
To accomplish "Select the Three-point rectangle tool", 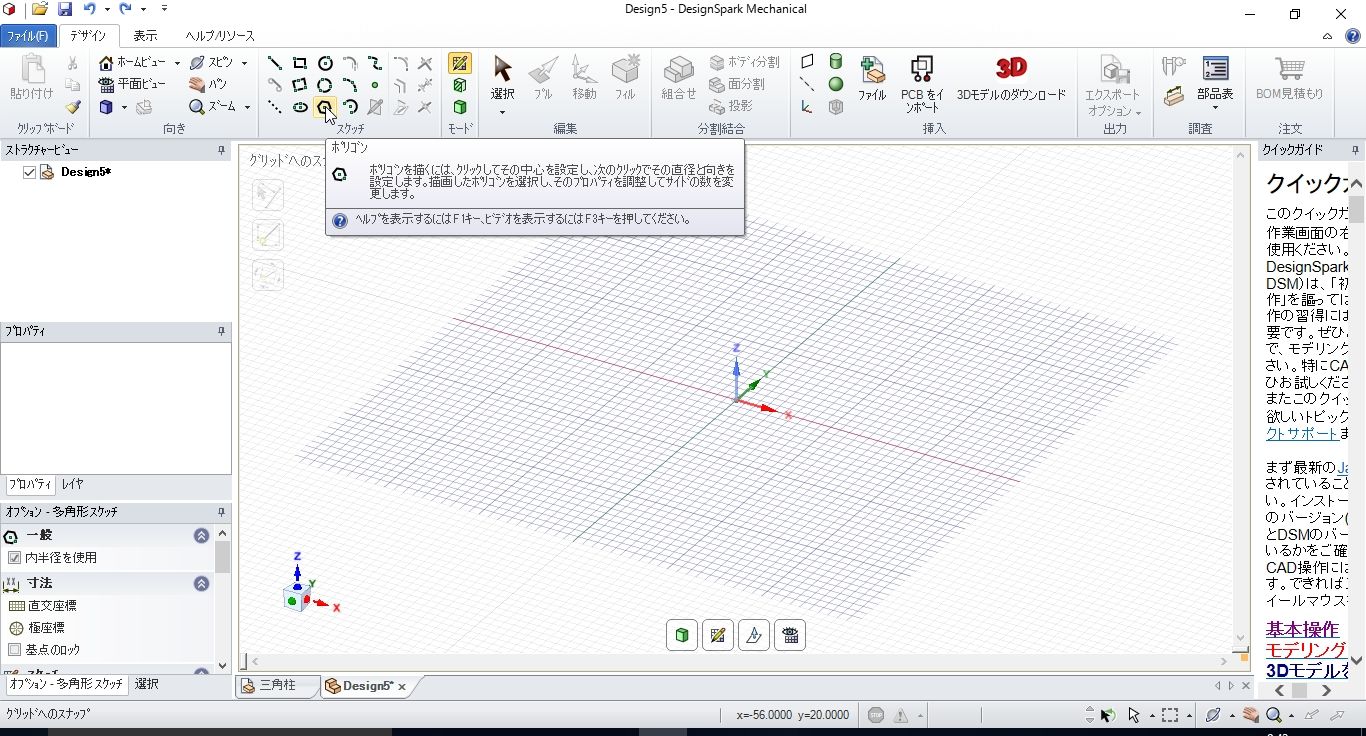I will click(x=299, y=85).
